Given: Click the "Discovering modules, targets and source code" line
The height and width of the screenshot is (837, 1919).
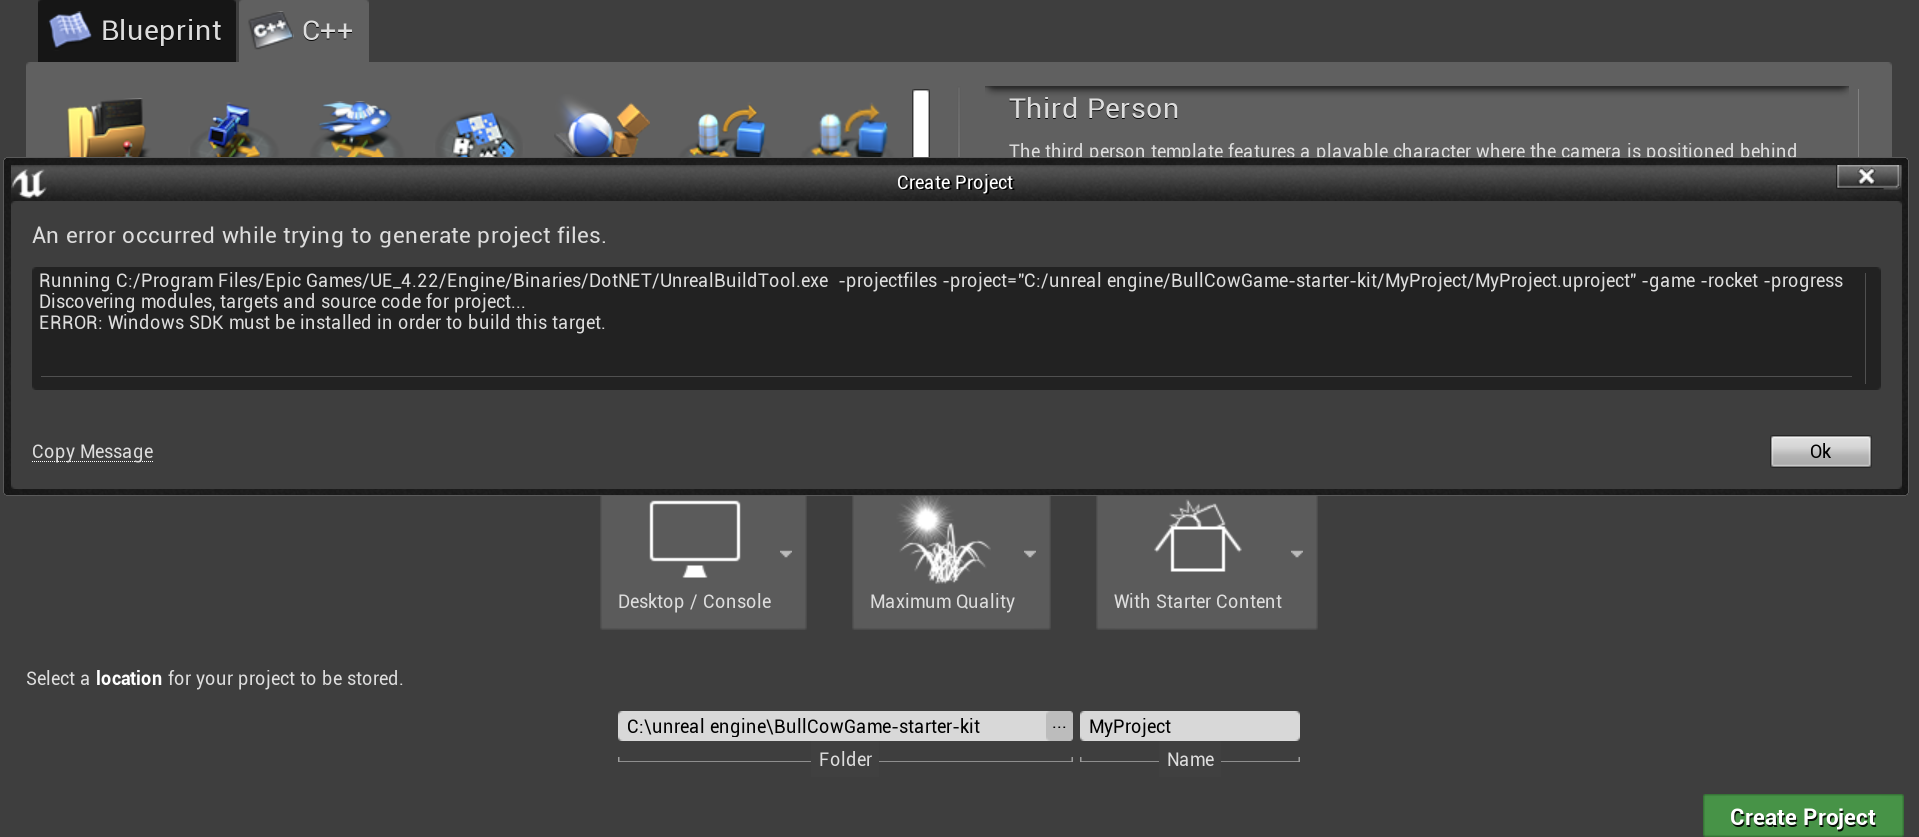Looking at the screenshot, I should click(x=282, y=302).
